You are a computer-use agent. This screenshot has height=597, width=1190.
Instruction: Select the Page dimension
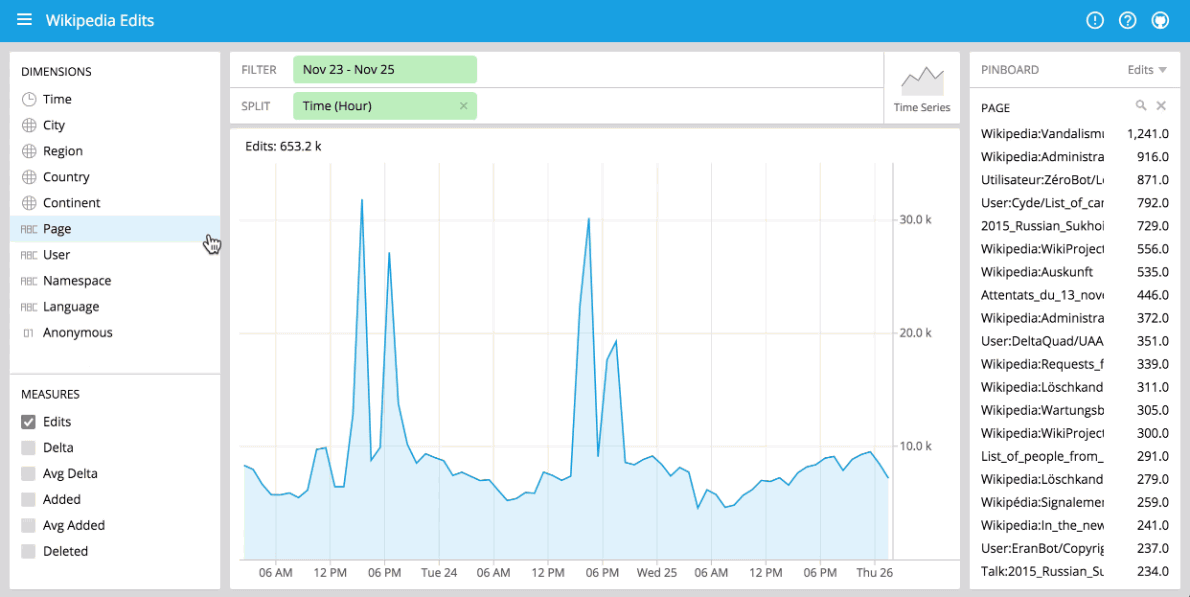[115, 229]
